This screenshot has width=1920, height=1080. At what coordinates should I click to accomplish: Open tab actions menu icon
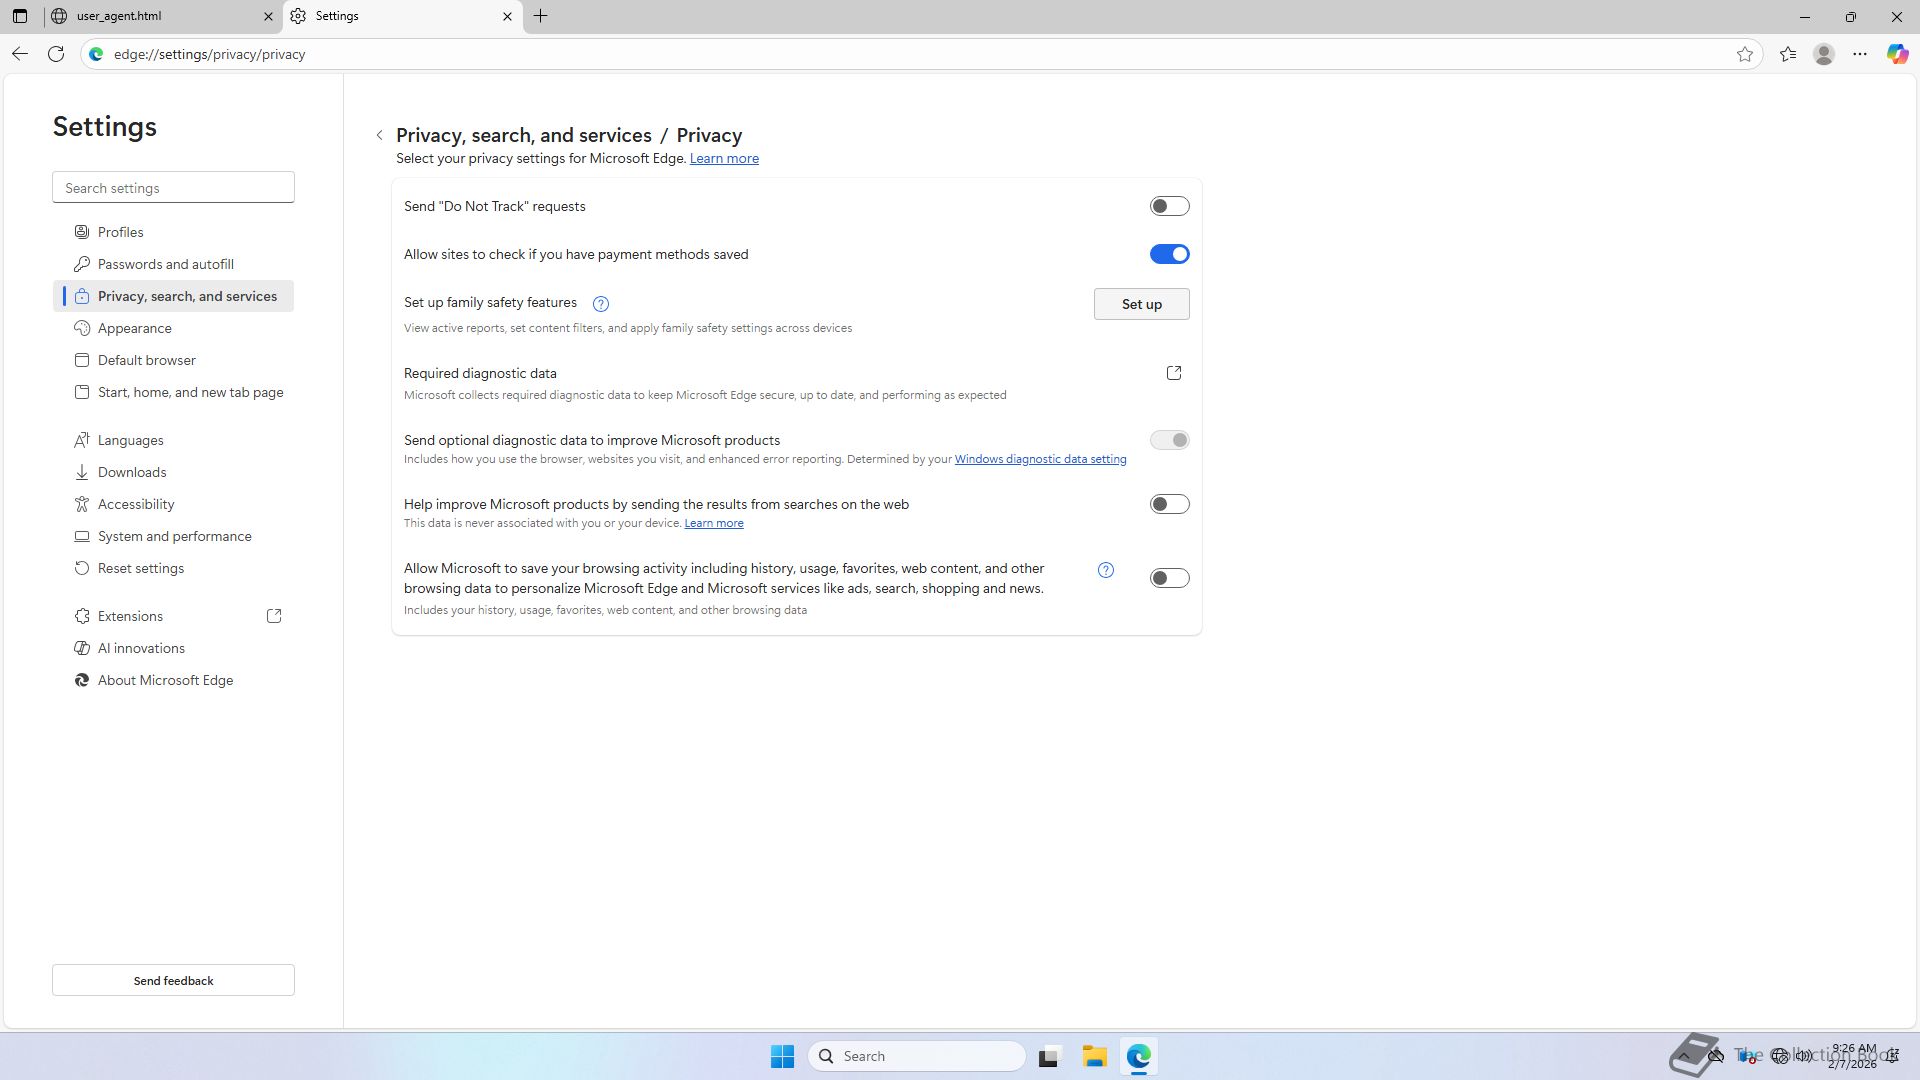pyautogui.click(x=20, y=16)
